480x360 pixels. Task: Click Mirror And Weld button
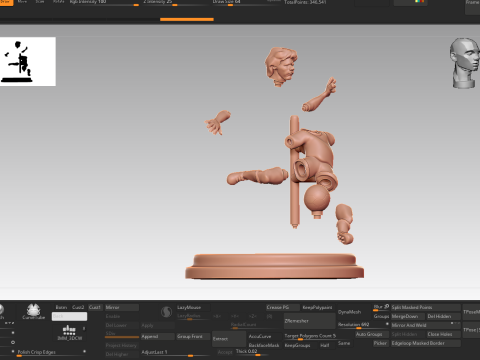point(426,325)
